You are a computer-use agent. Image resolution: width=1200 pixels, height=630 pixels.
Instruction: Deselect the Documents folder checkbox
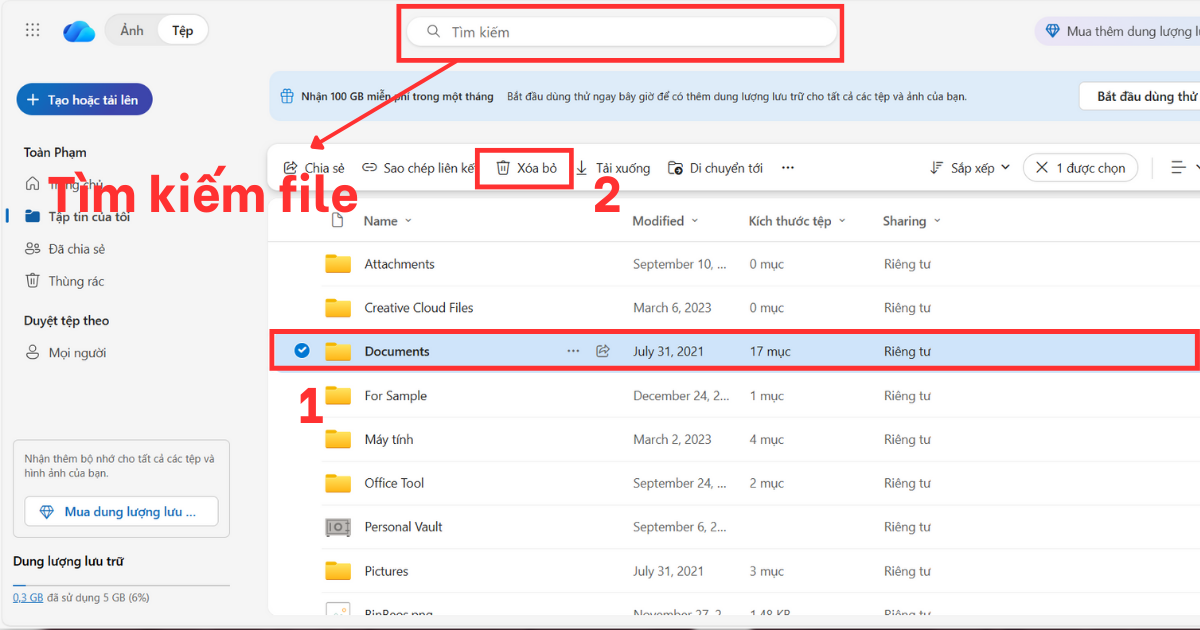[x=301, y=351]
